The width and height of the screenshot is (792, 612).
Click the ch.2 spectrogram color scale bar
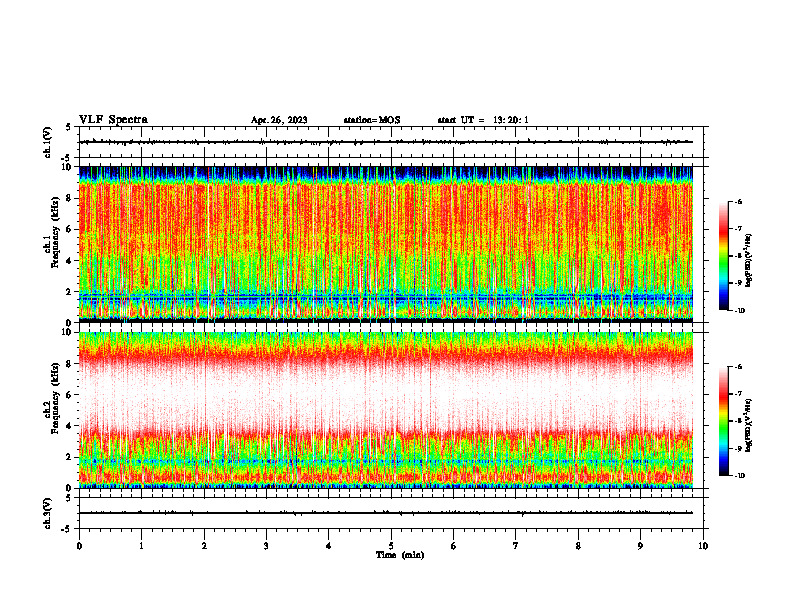[724, 421]
